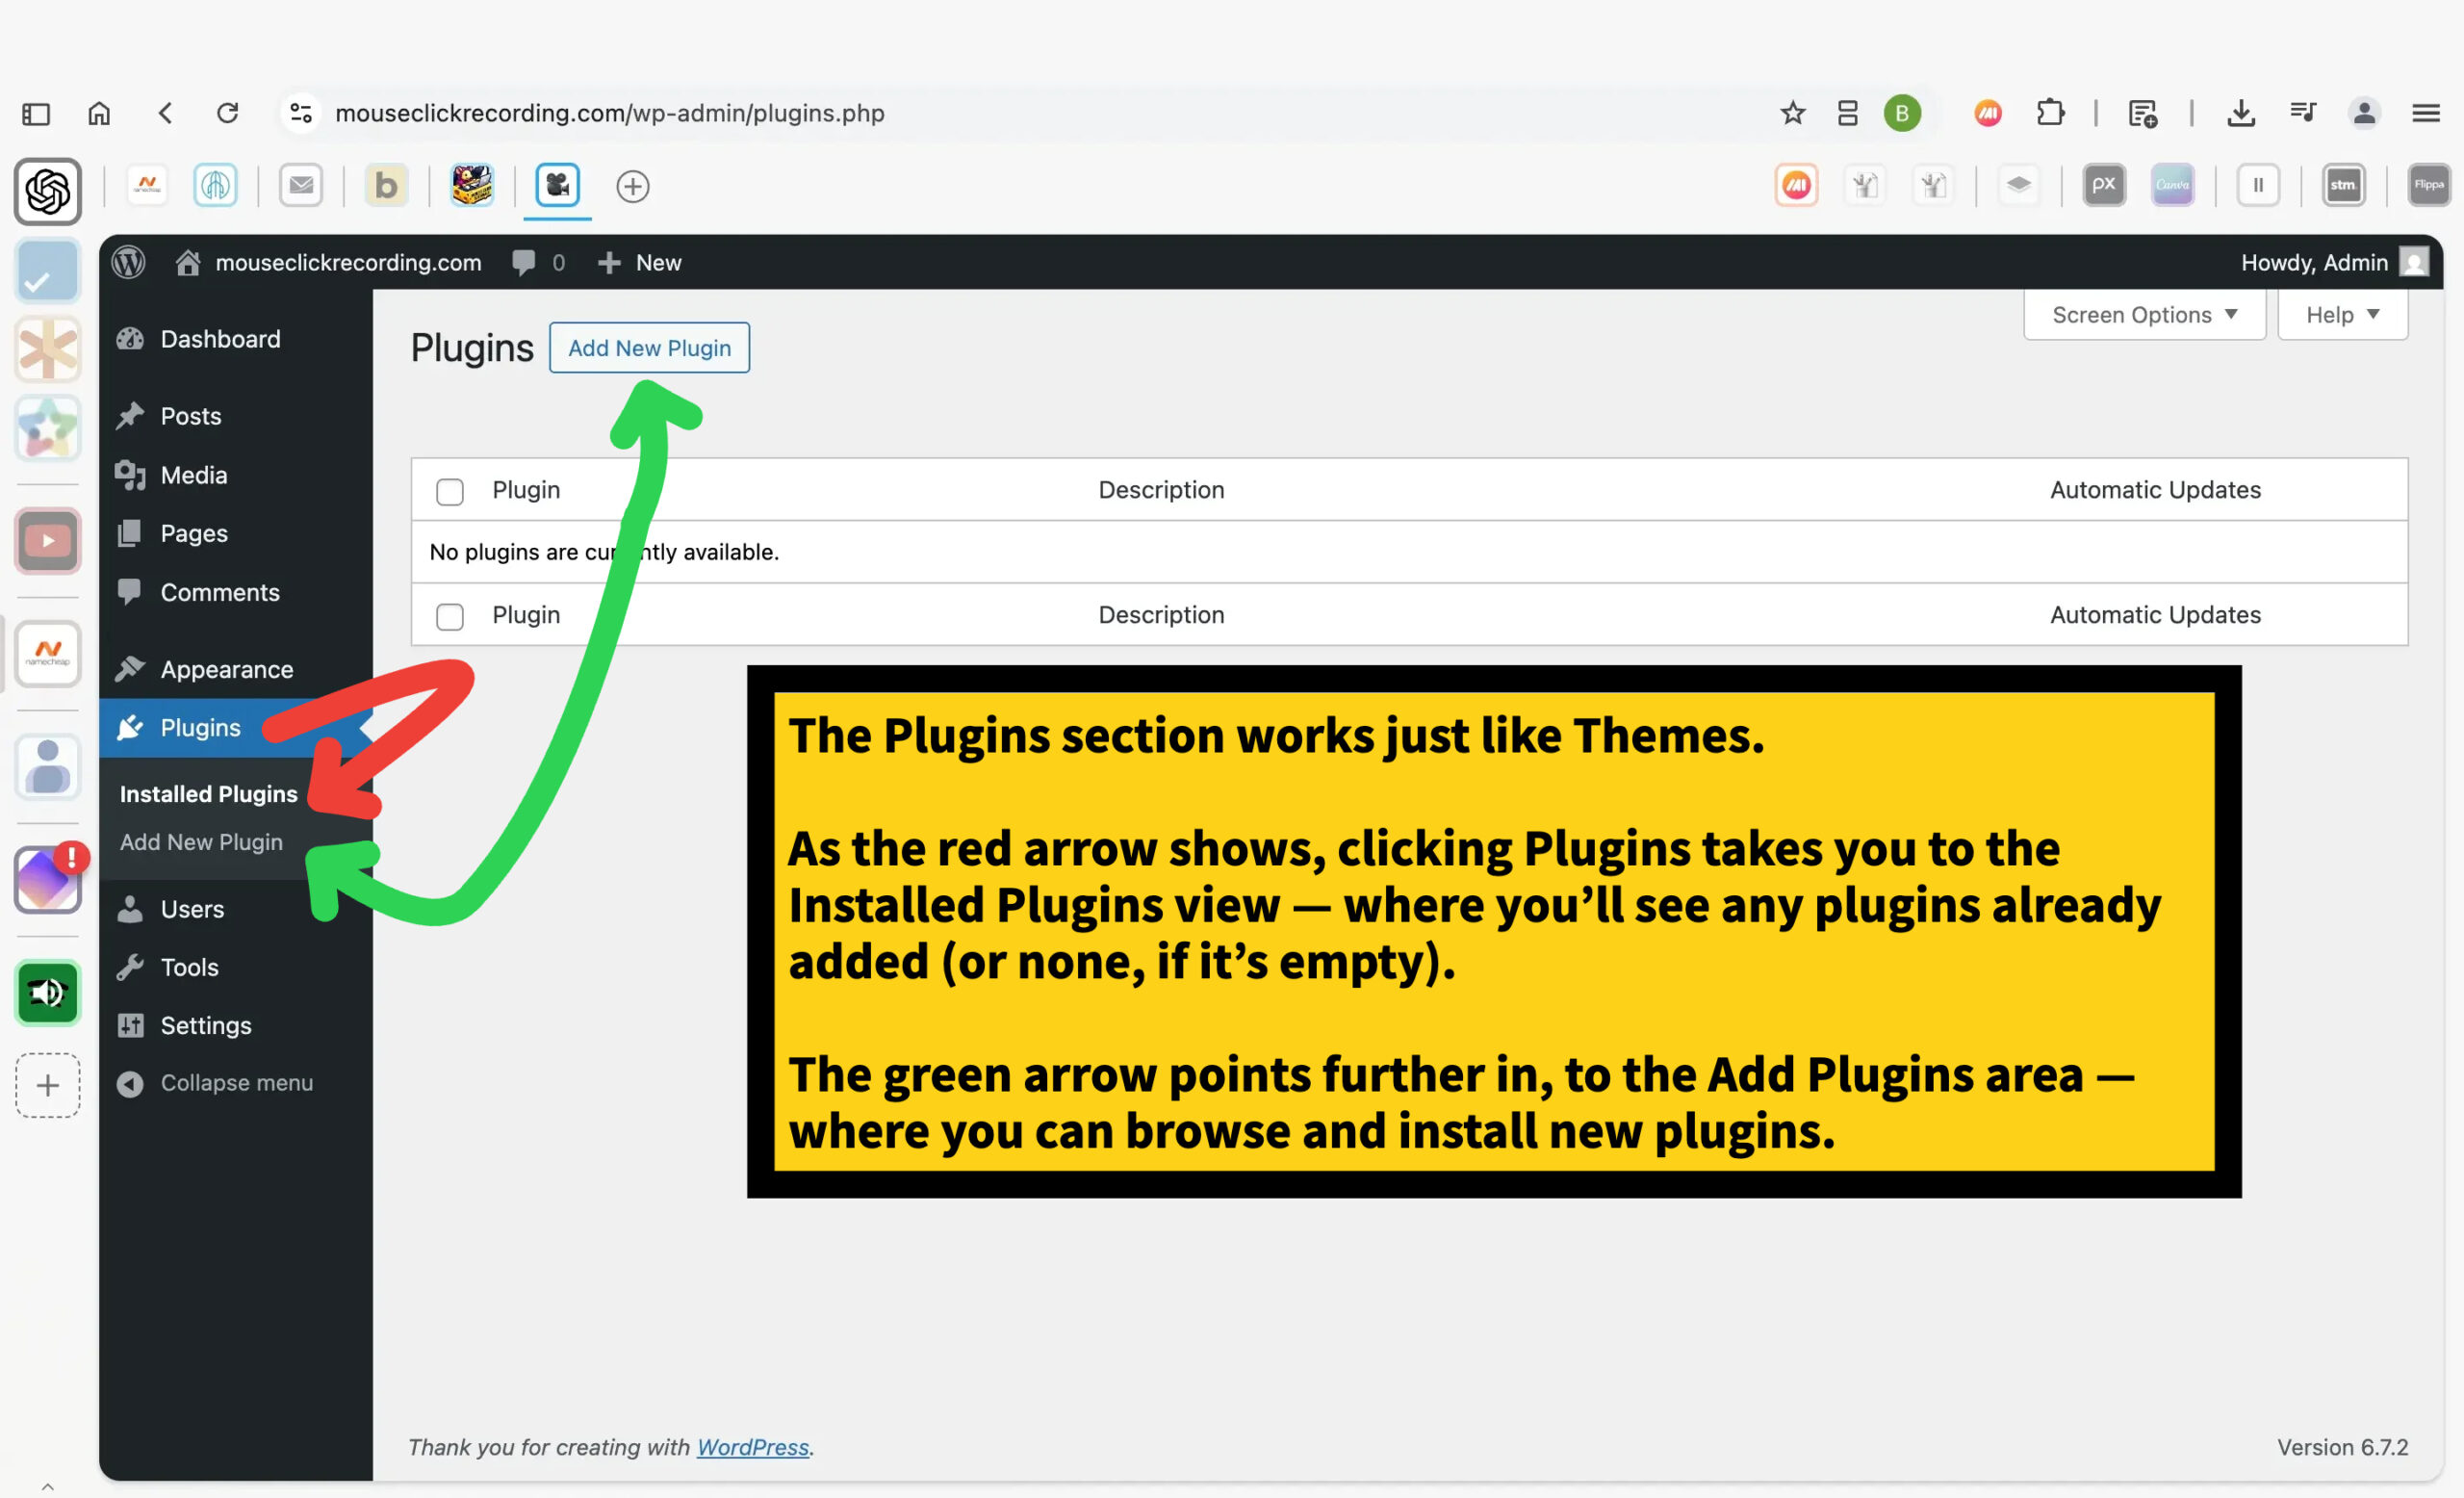Add new tab with plus circle icon

click(632, 186)
